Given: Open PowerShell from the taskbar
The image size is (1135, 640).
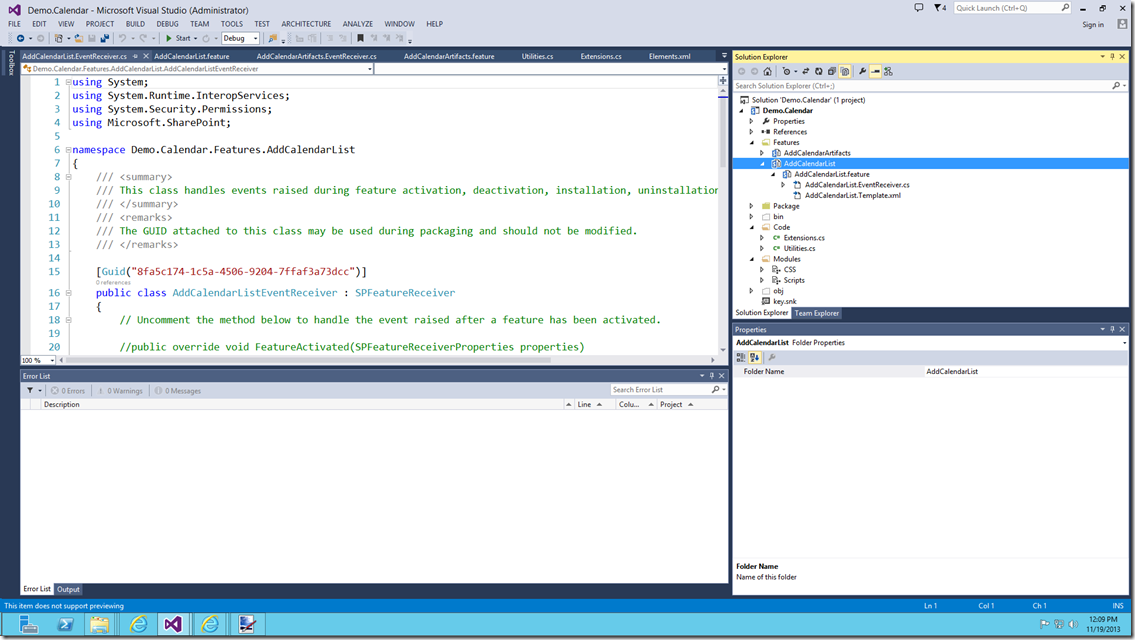Looking at the screenshot, I should (x=65, y=624).
